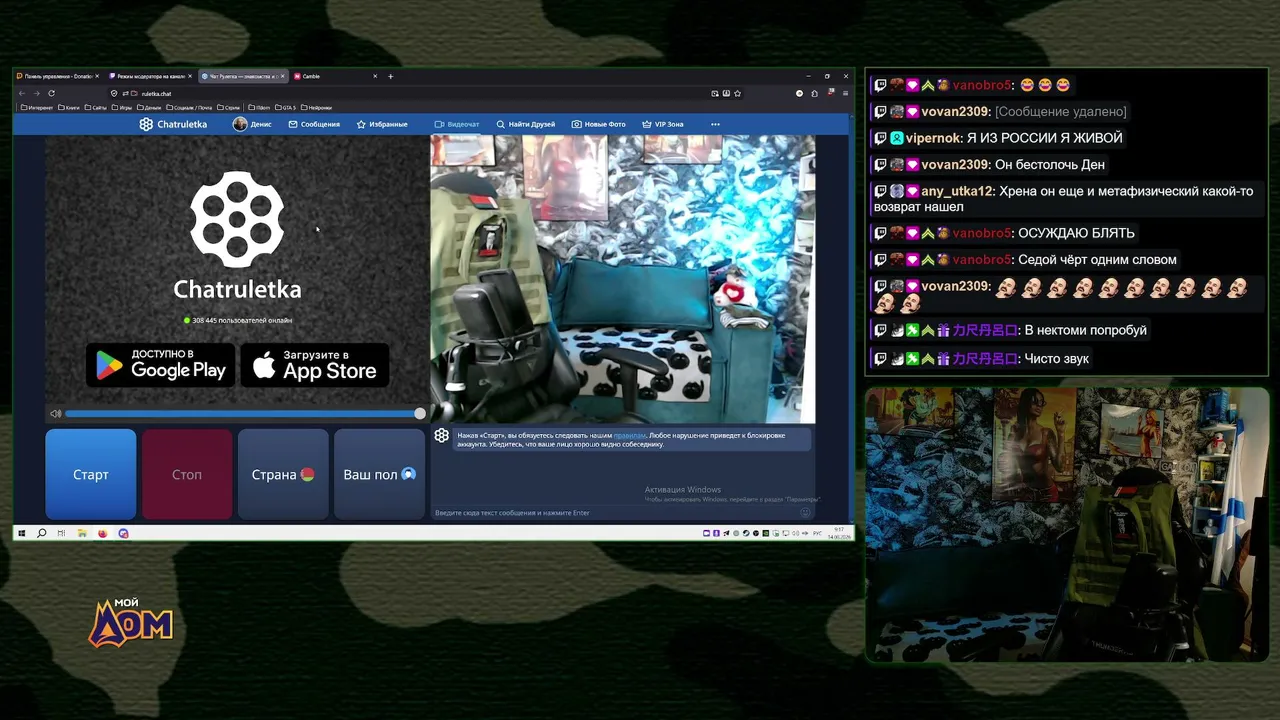Image resolution: width=1280 pixels, height=720 pixels.
Task: Open the three-dots more menu in site header
Action: 715,124
